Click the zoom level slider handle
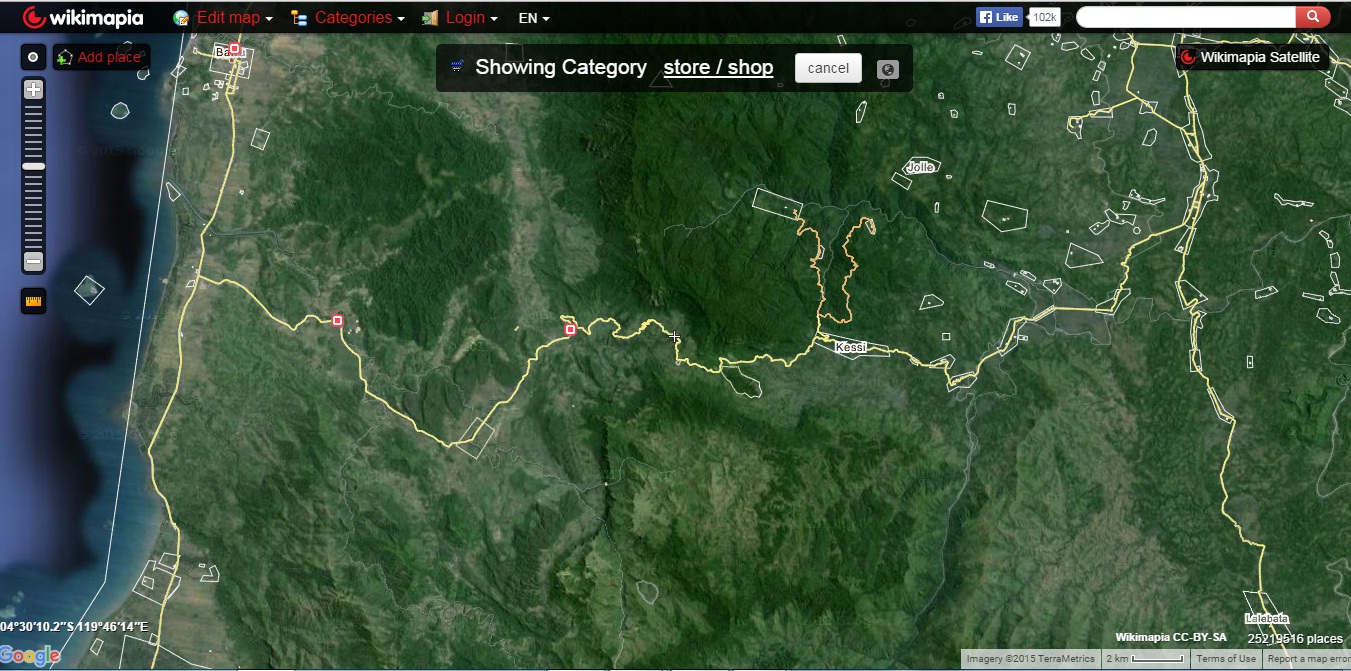Screen dimensions: 1351x671 [33, 166]
